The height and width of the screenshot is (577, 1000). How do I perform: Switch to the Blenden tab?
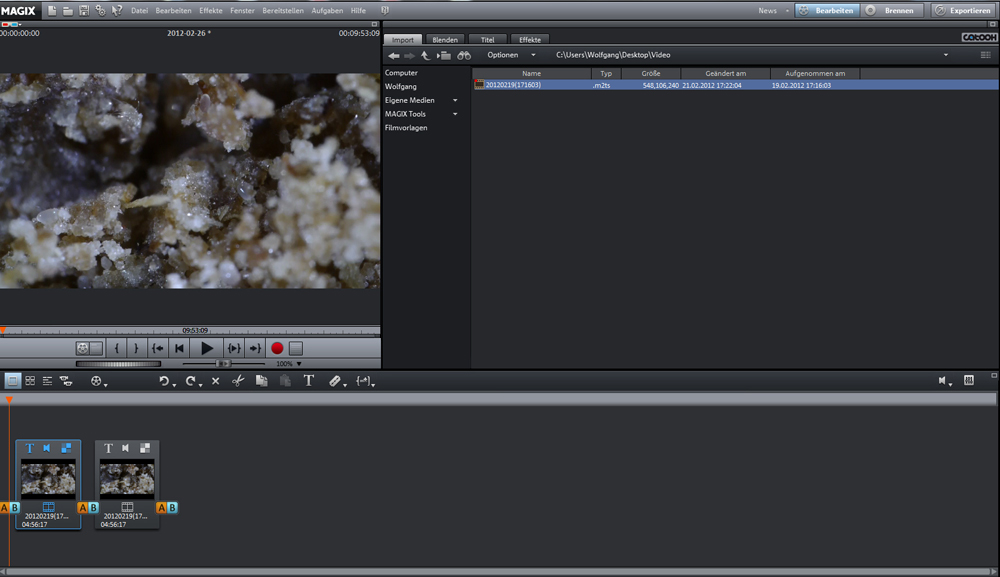pyautogui.click(x=445, y=40)
